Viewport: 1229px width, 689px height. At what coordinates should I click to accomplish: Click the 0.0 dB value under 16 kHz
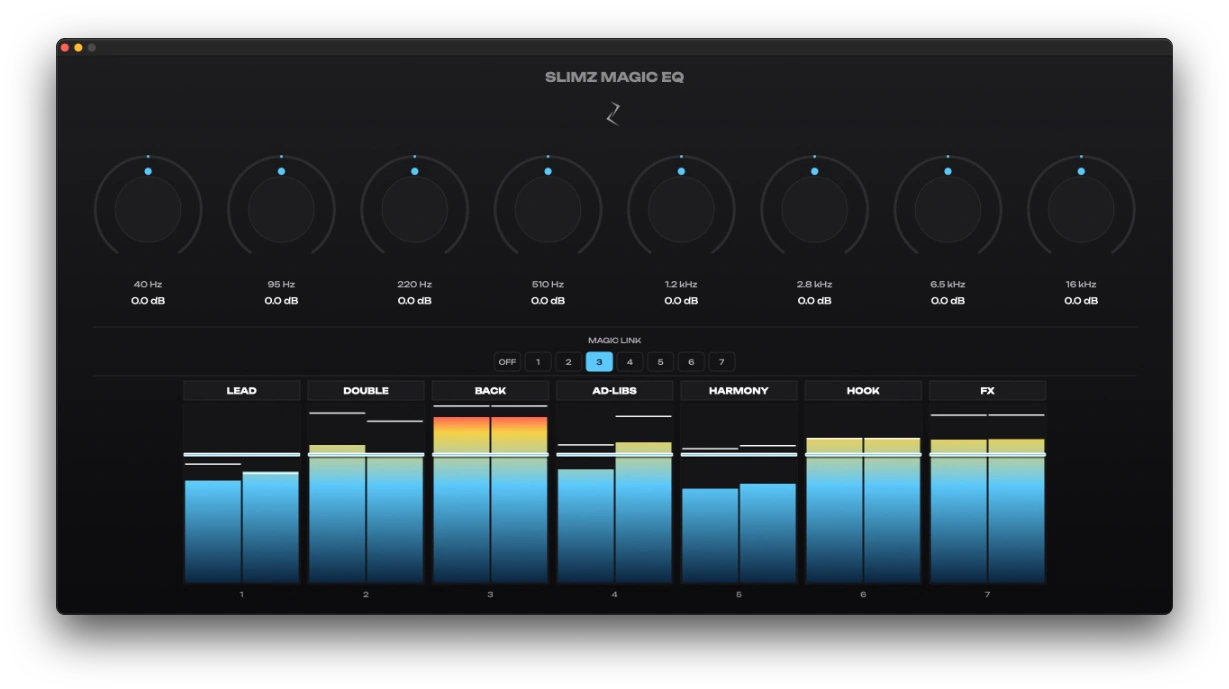click(1081, 301)
